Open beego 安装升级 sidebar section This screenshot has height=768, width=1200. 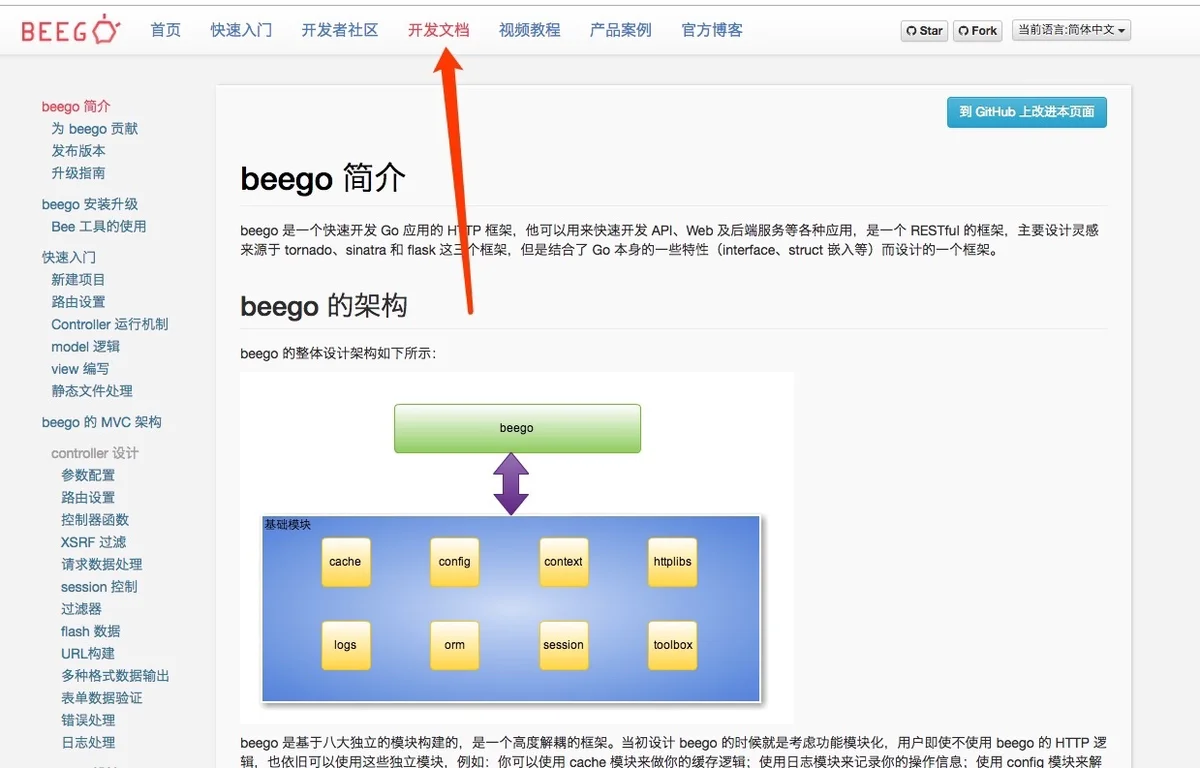[90, 204]
